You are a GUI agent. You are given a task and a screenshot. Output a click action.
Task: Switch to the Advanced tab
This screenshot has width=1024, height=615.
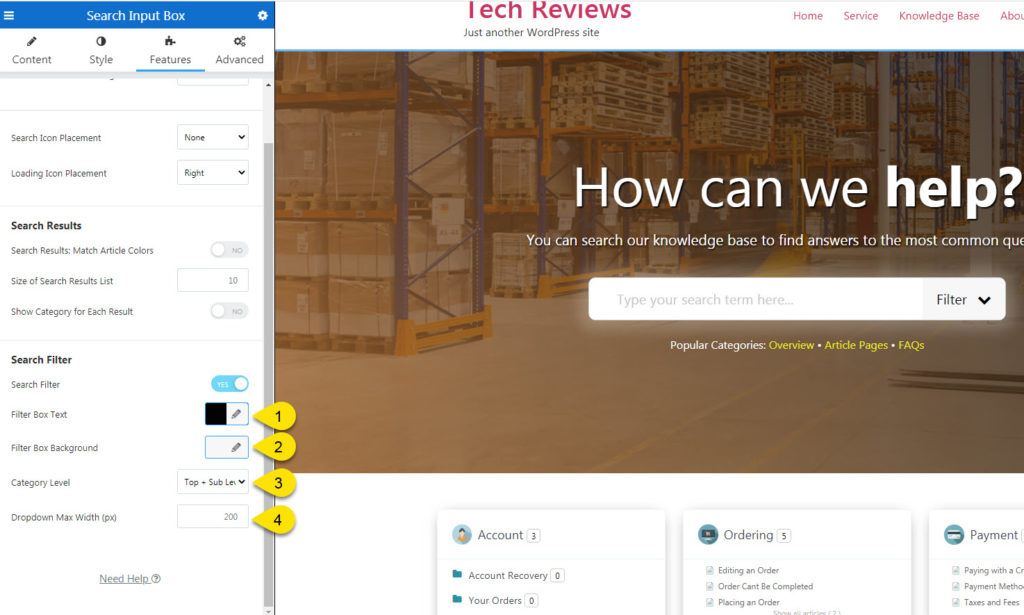click(x=239, y=50)
